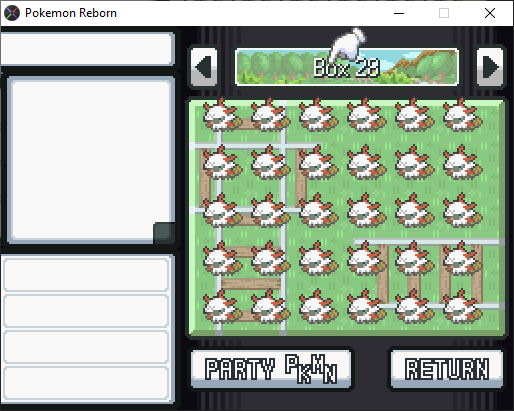The width and height of the screenshot is (514, 411).
Task: Go to the next box with right arrow
Action: click(490, 67)
